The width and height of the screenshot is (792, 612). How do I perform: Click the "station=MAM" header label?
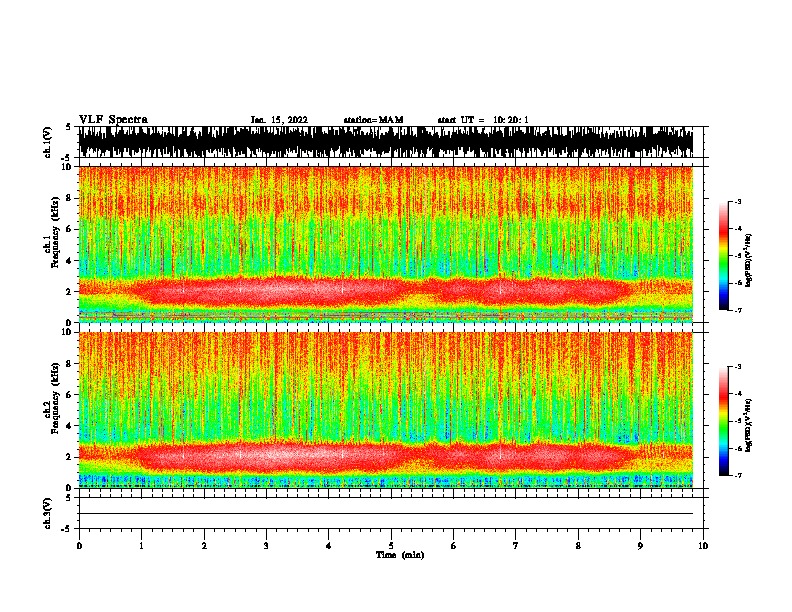[x=373, y=120]
